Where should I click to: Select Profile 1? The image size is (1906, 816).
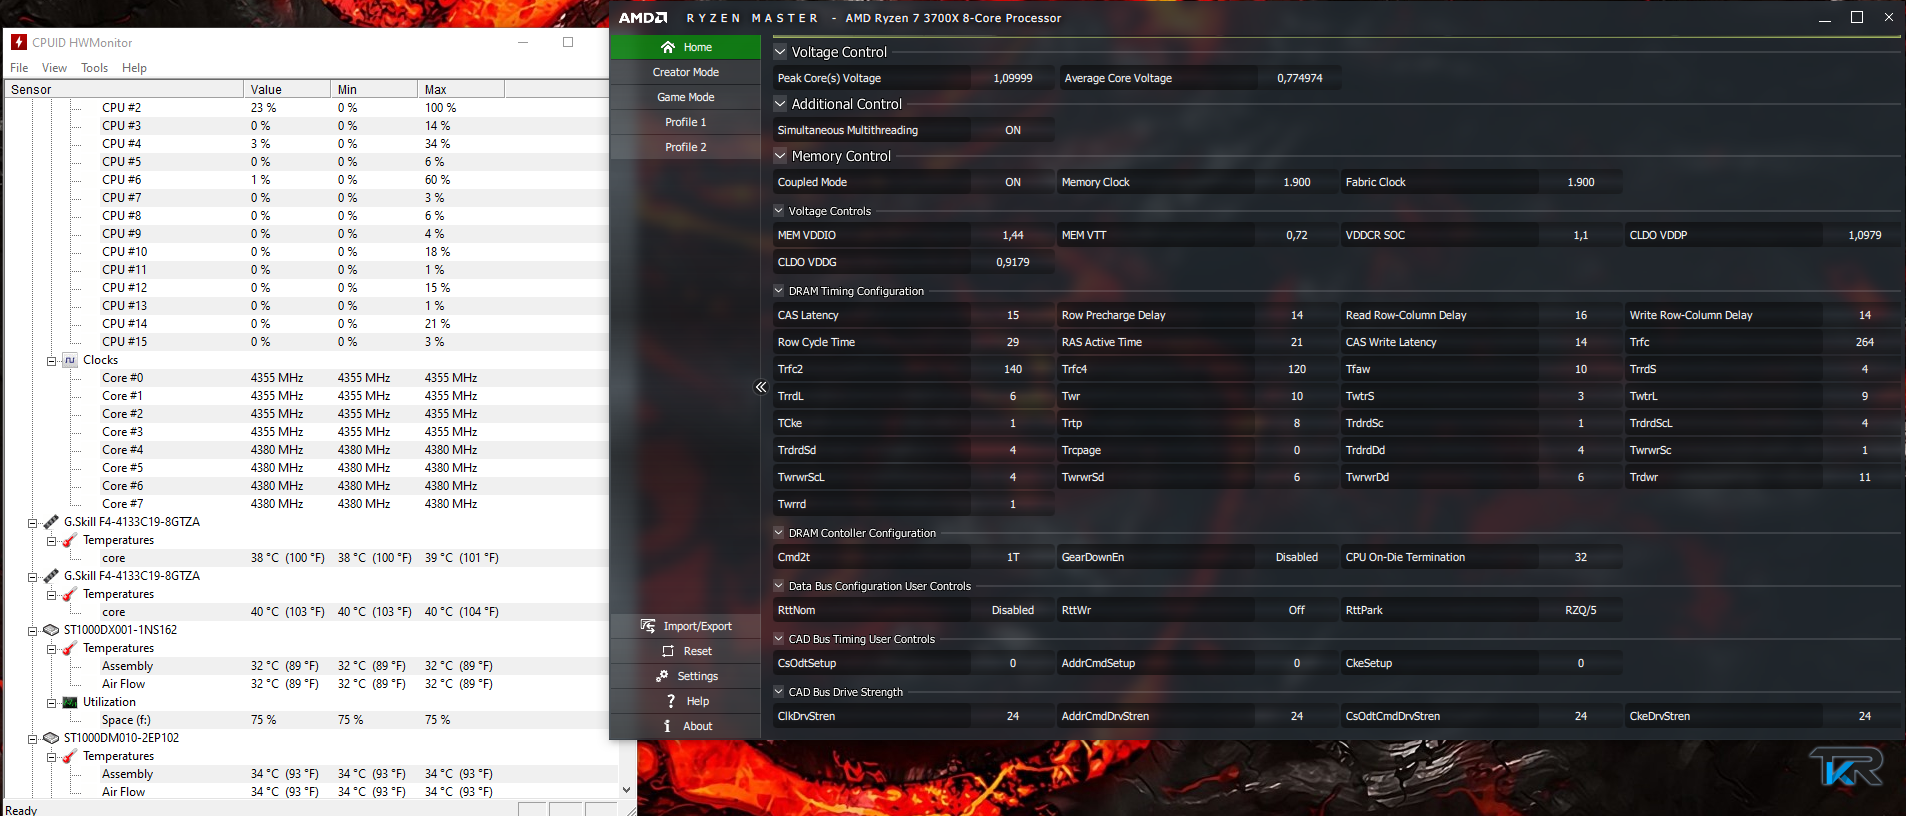pyautogui.click(x=686, y=122)
